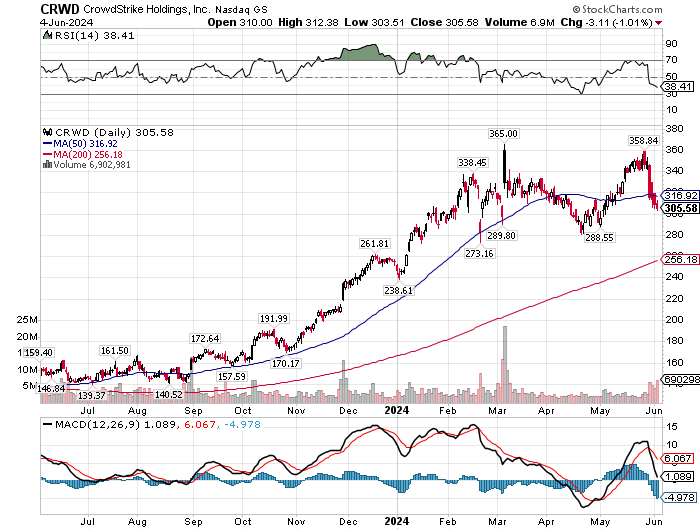Click the 191.99 price label

pyautogui.click(x=274, y=319)
